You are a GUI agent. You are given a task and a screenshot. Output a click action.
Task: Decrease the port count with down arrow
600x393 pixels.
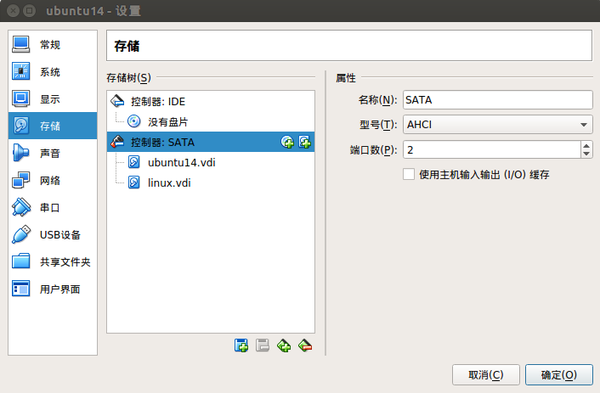click(586, 154)
